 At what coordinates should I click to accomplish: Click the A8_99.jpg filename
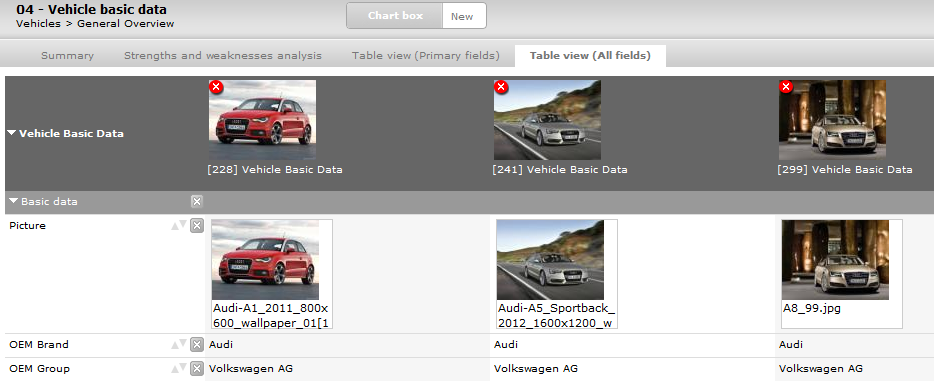(x=812, y=309)
